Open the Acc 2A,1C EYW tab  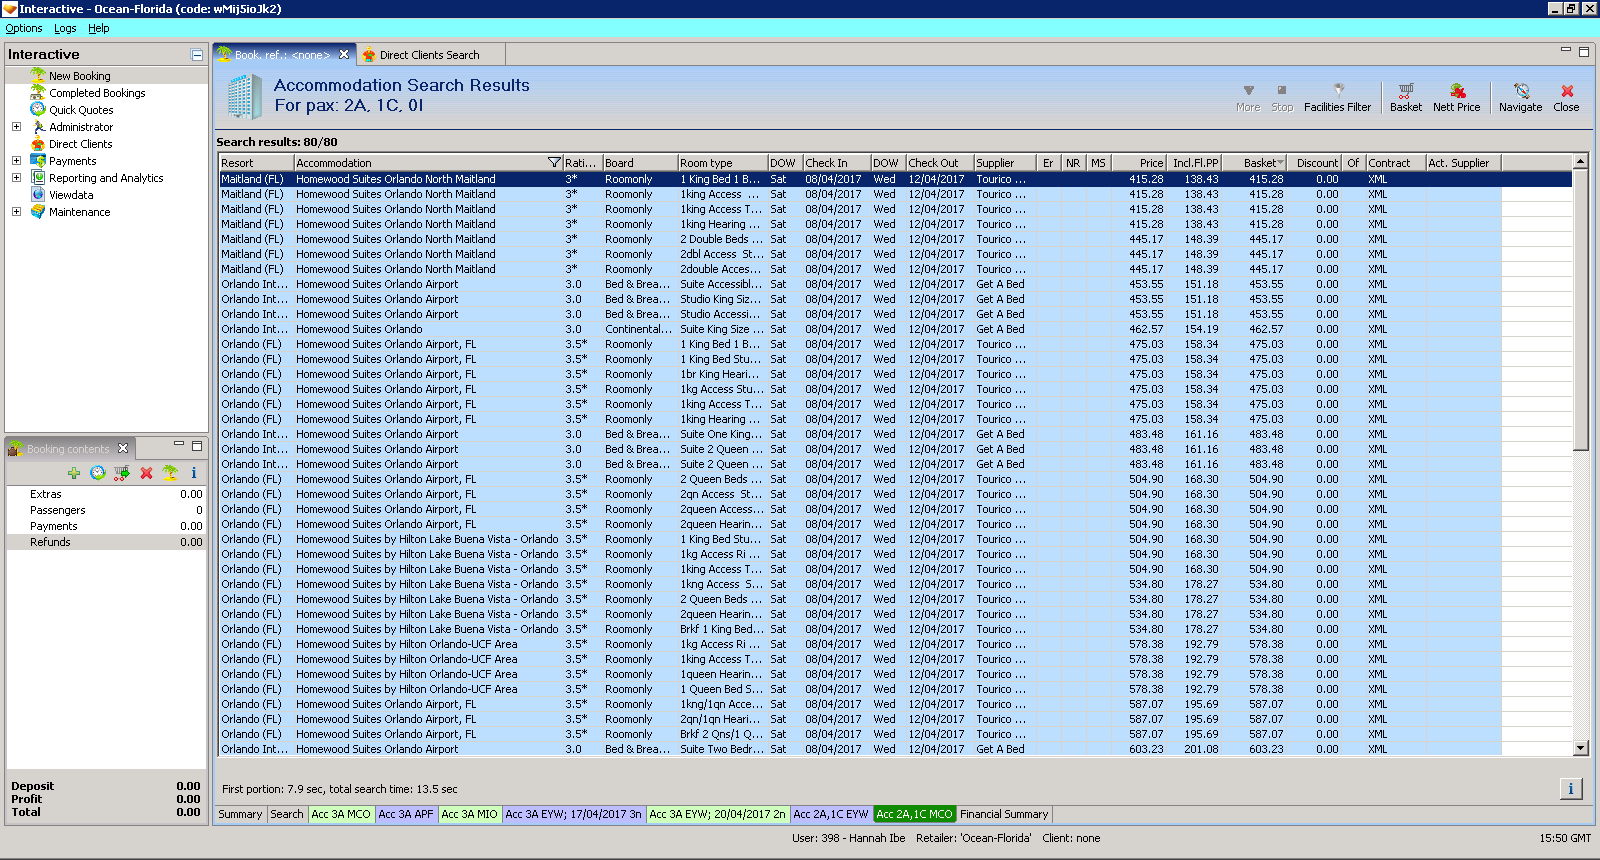[831, 814]
